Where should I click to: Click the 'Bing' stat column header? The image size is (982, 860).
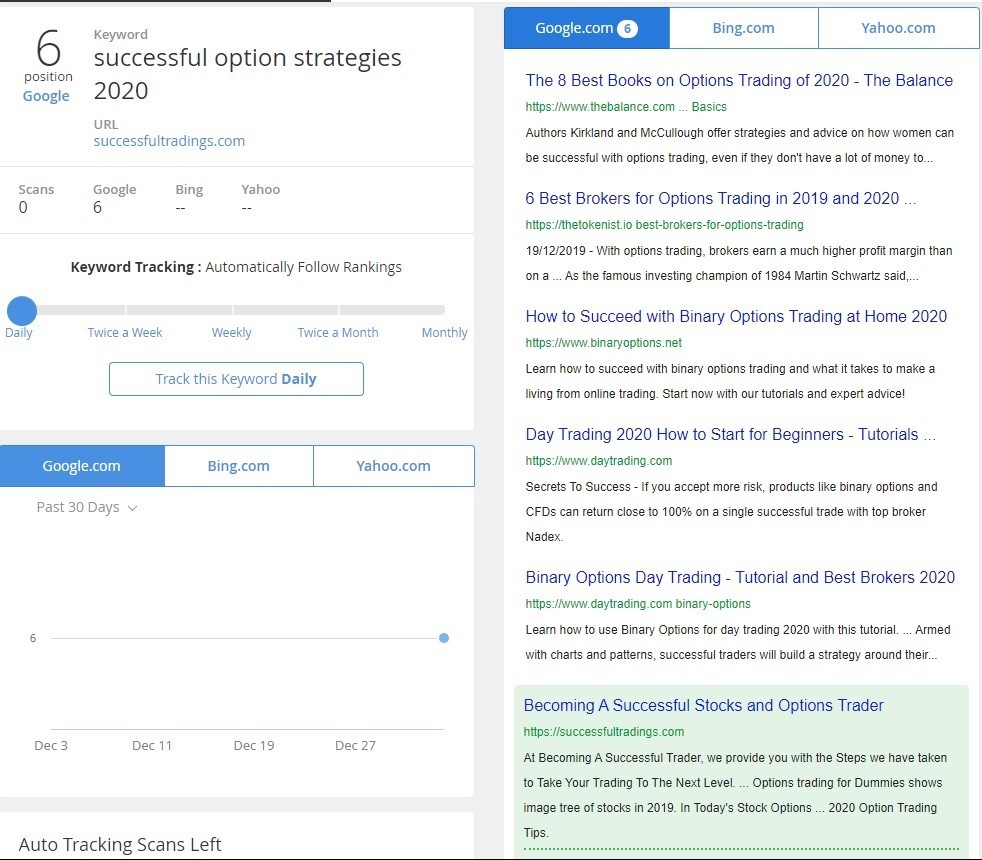(189, 190)
